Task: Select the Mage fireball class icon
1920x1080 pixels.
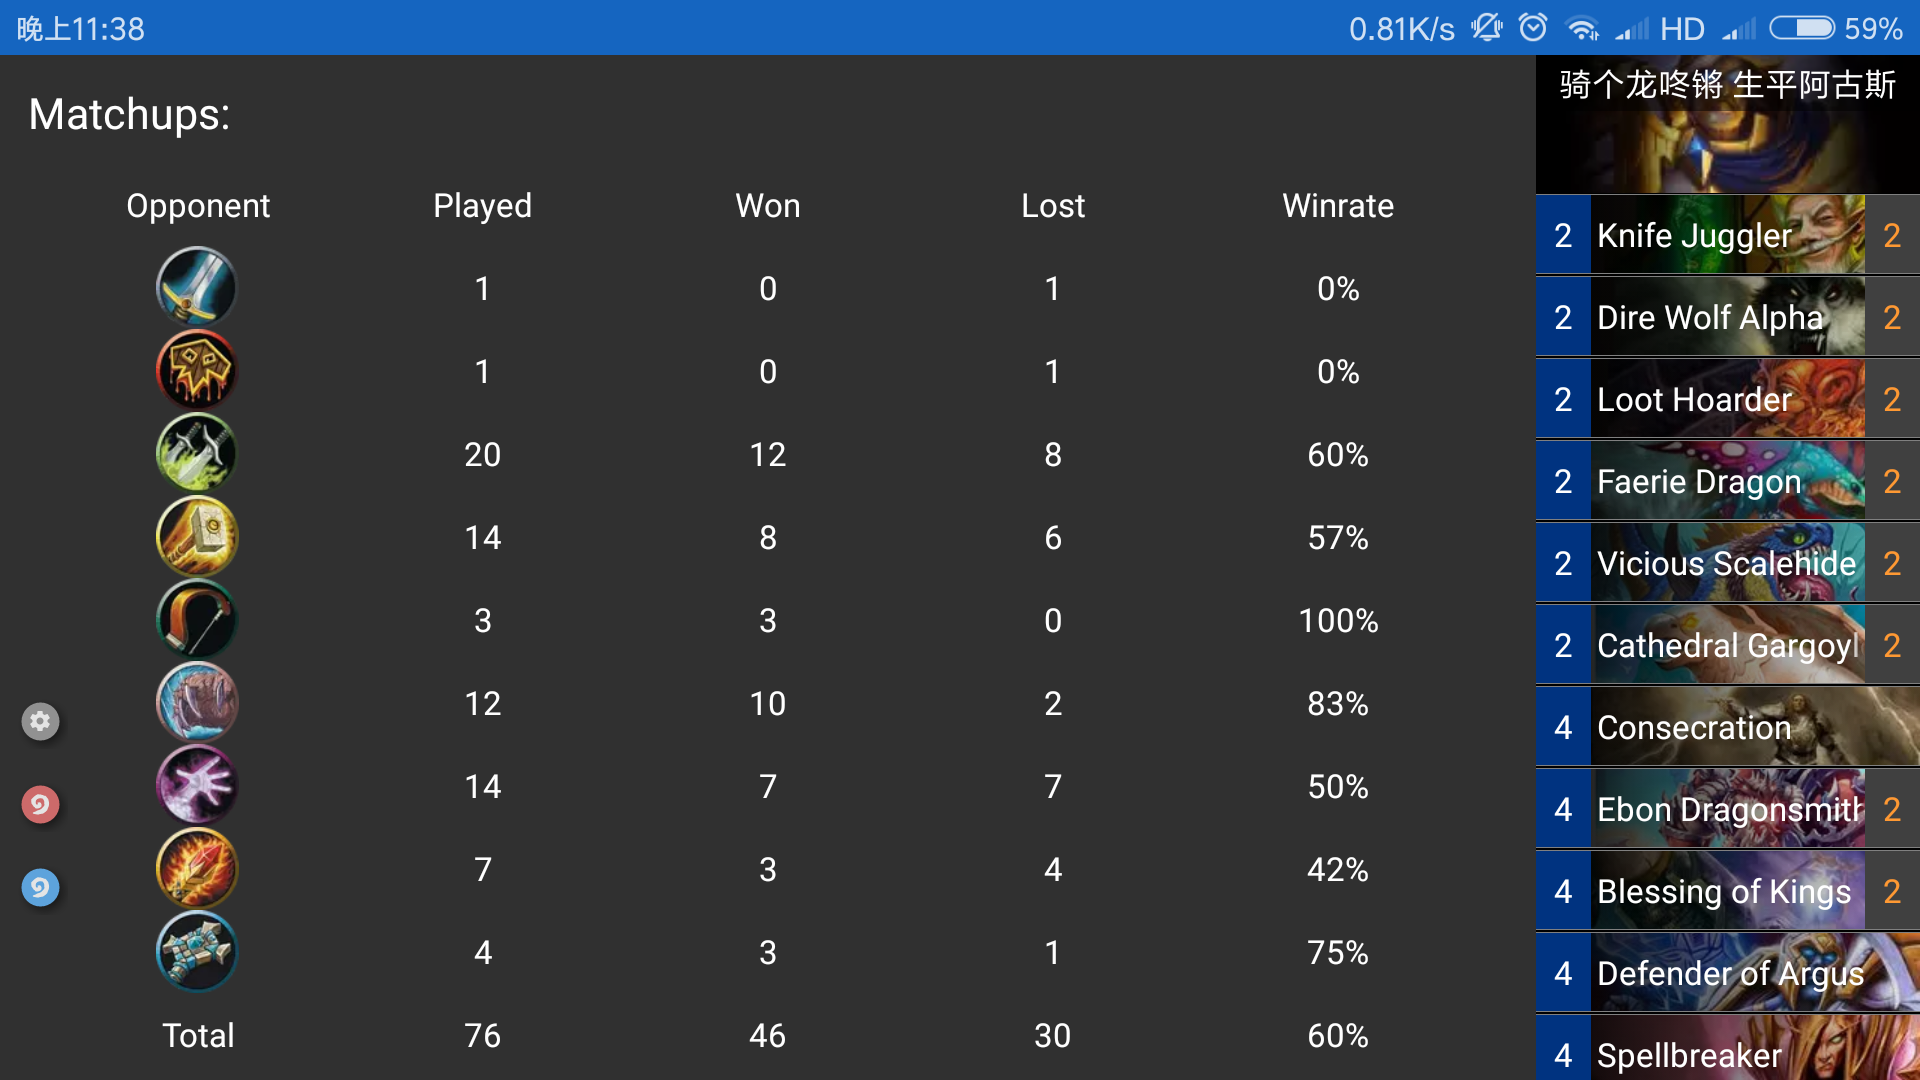Action: pos(197,869)
